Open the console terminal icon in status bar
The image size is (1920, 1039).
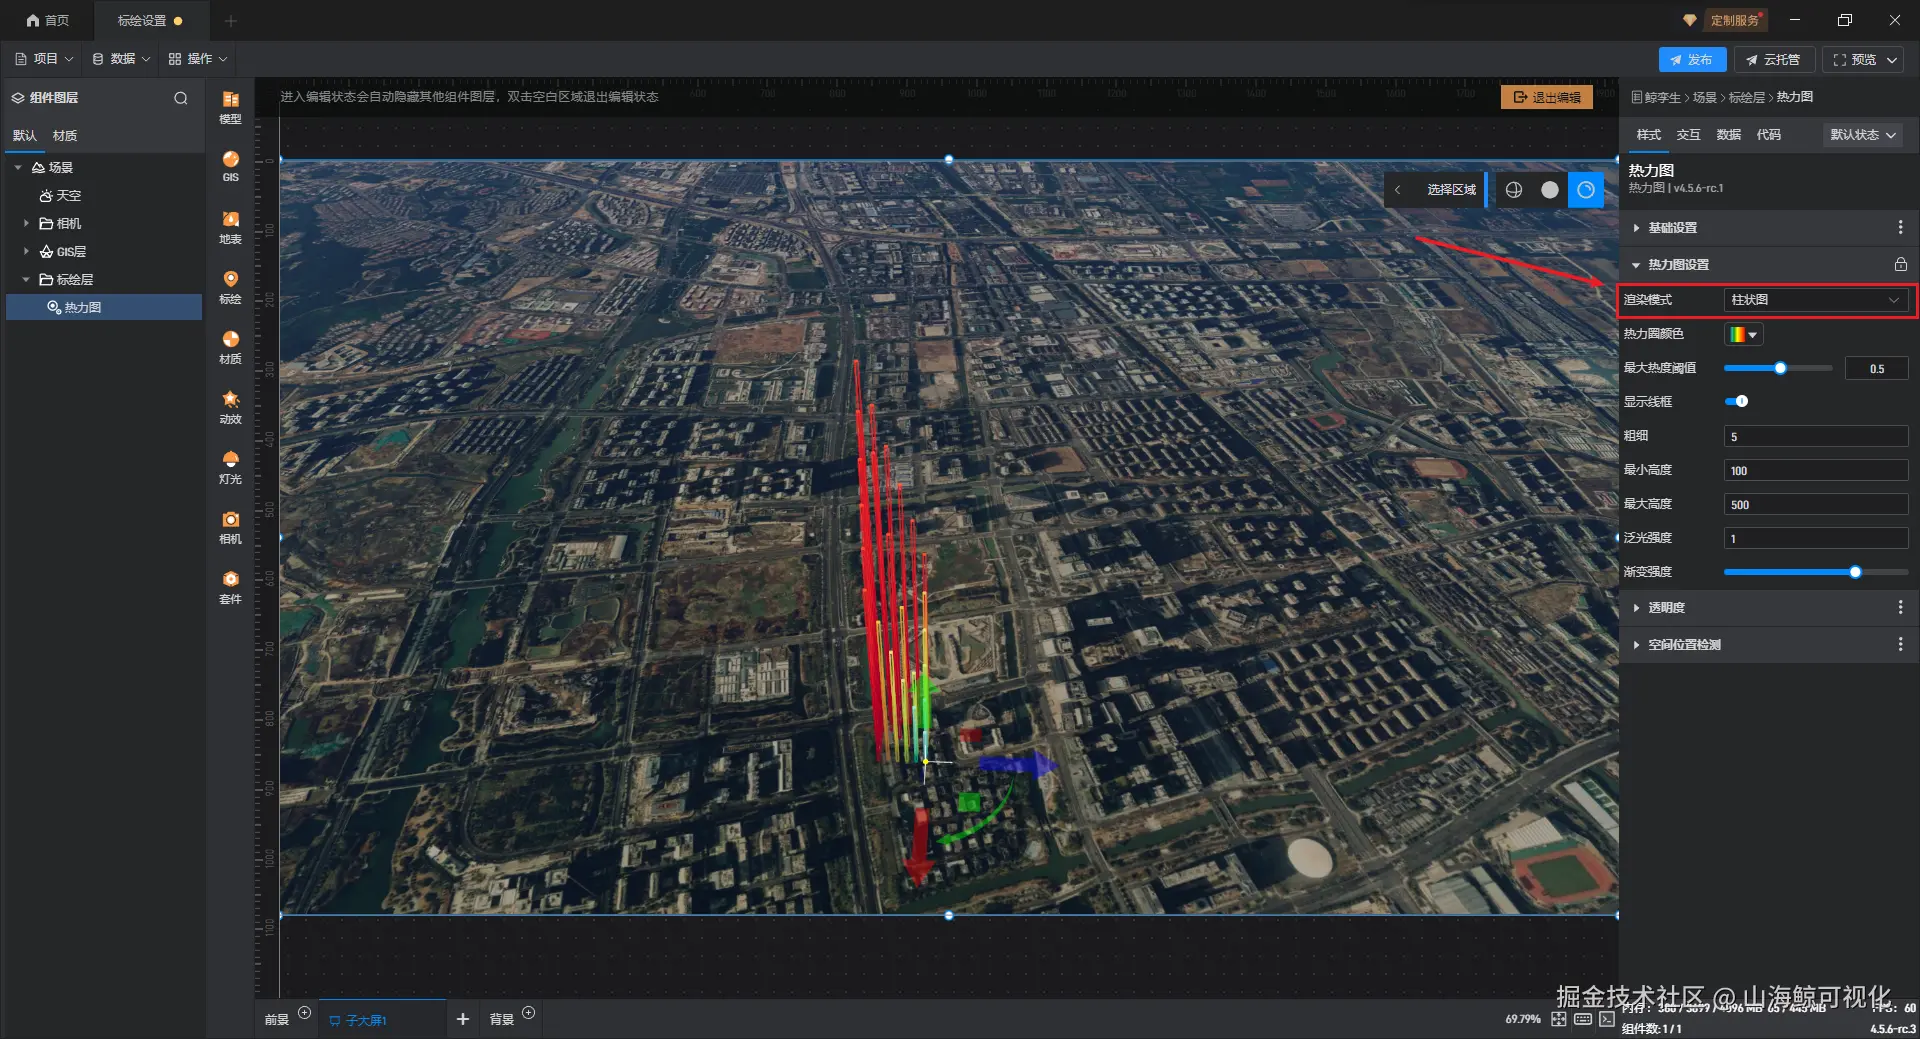point(1607,1019)
